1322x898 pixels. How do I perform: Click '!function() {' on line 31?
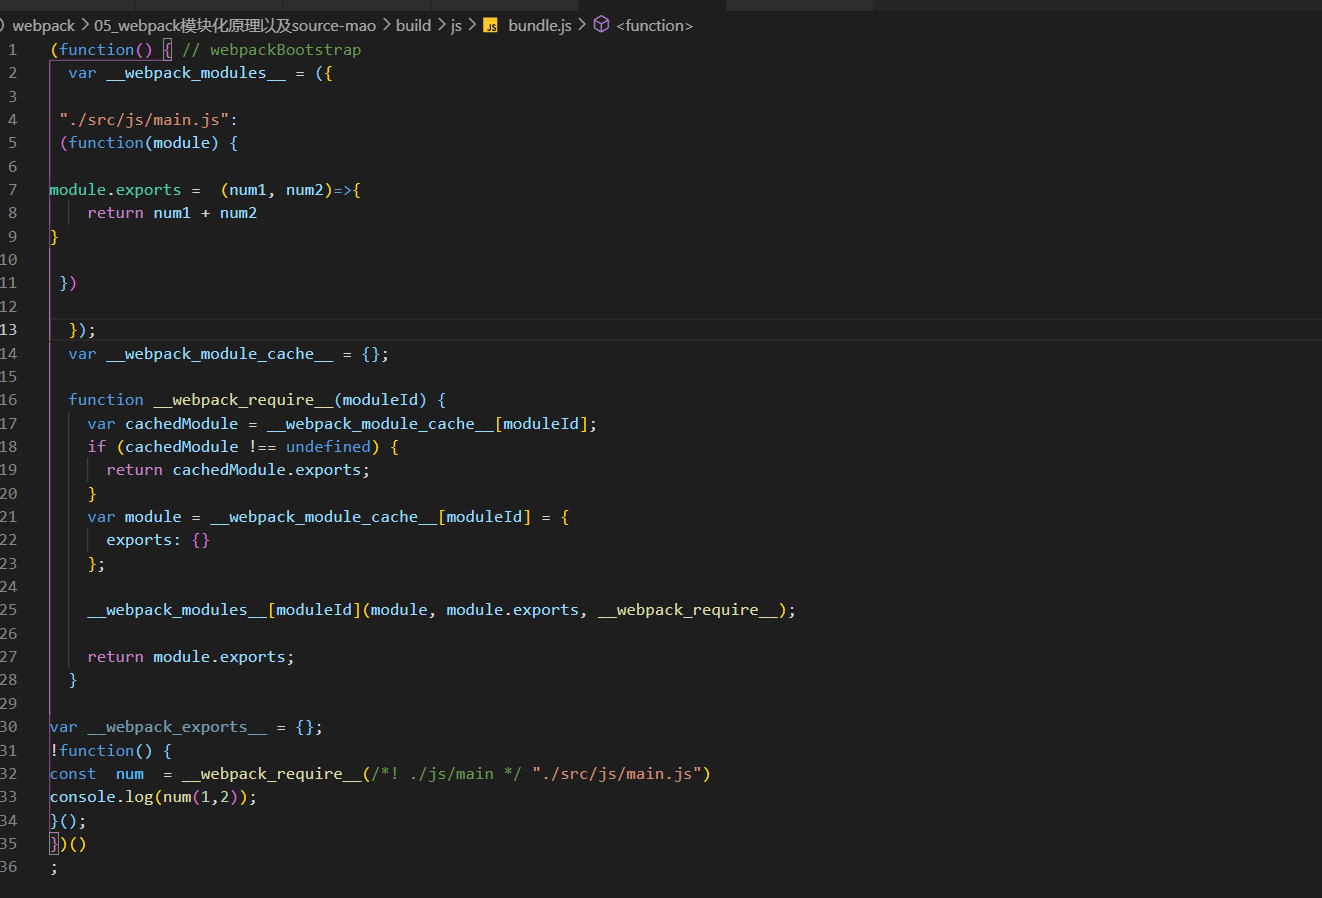tap(111, 751)
